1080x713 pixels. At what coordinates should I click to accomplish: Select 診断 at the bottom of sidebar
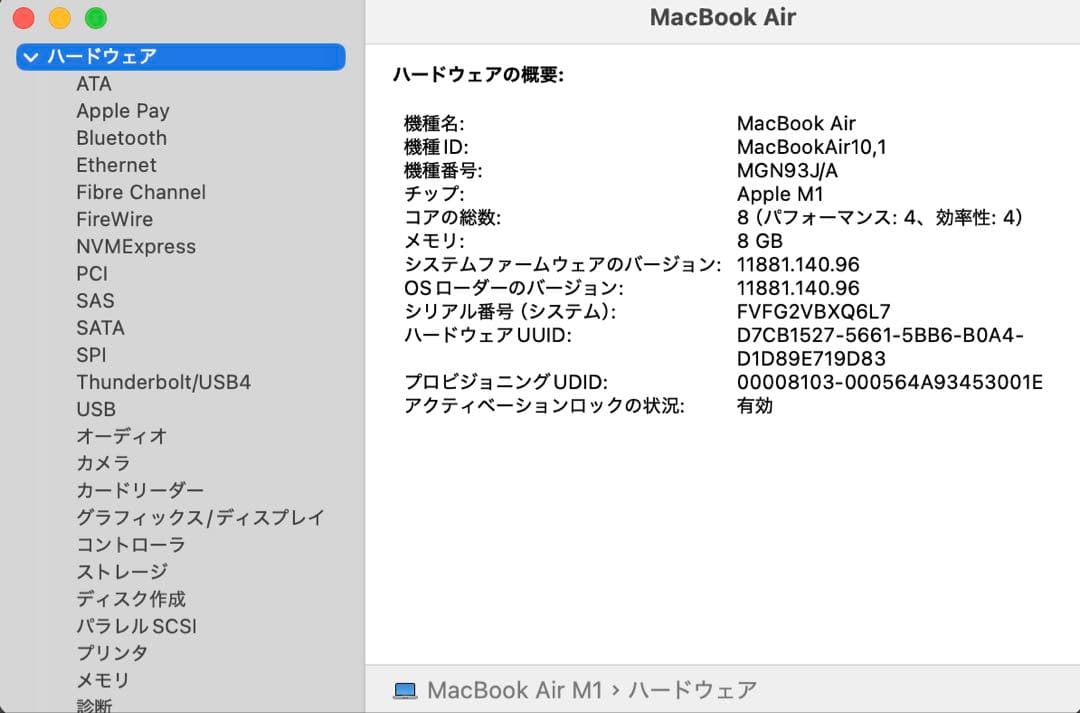pyautogui.click(x=95, y=705)
